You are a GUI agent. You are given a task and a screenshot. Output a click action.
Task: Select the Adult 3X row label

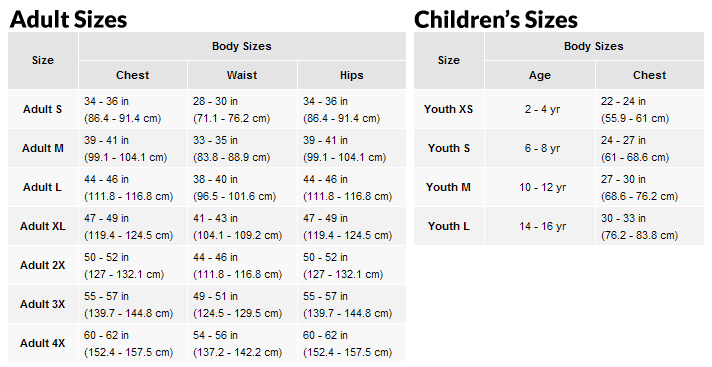(43, 305)
